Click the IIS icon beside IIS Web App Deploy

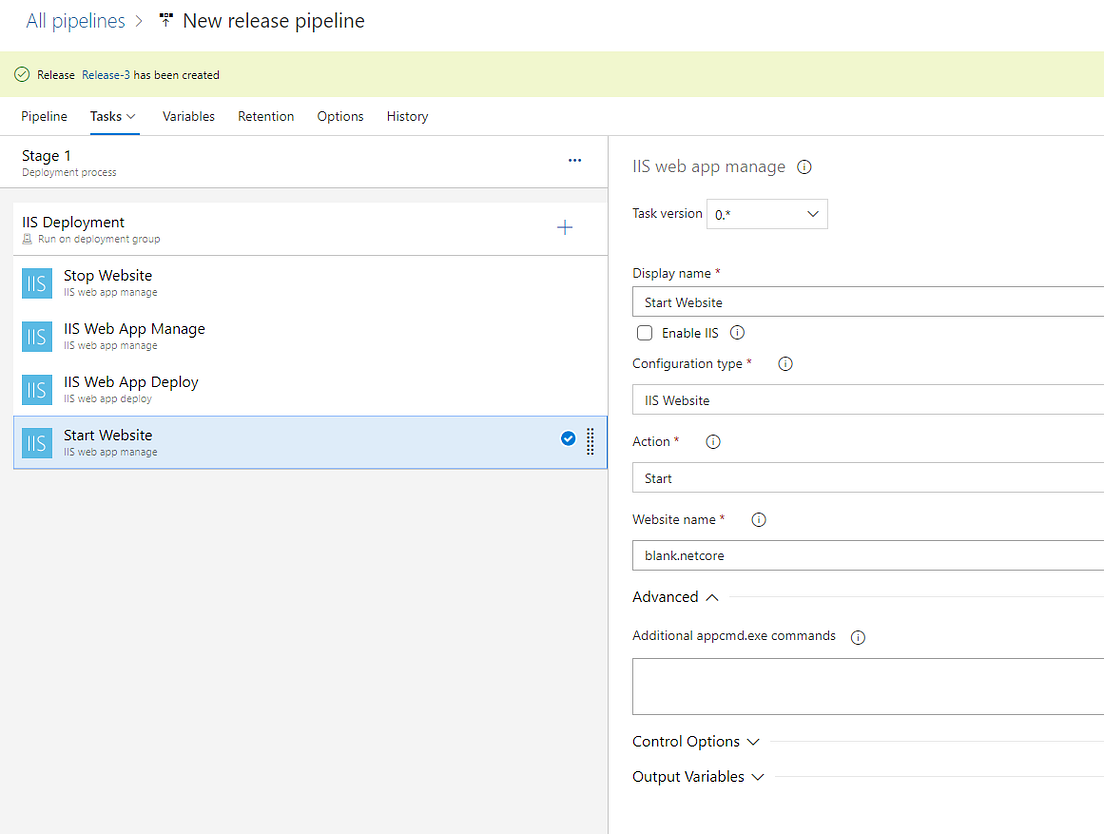[37, 389]
